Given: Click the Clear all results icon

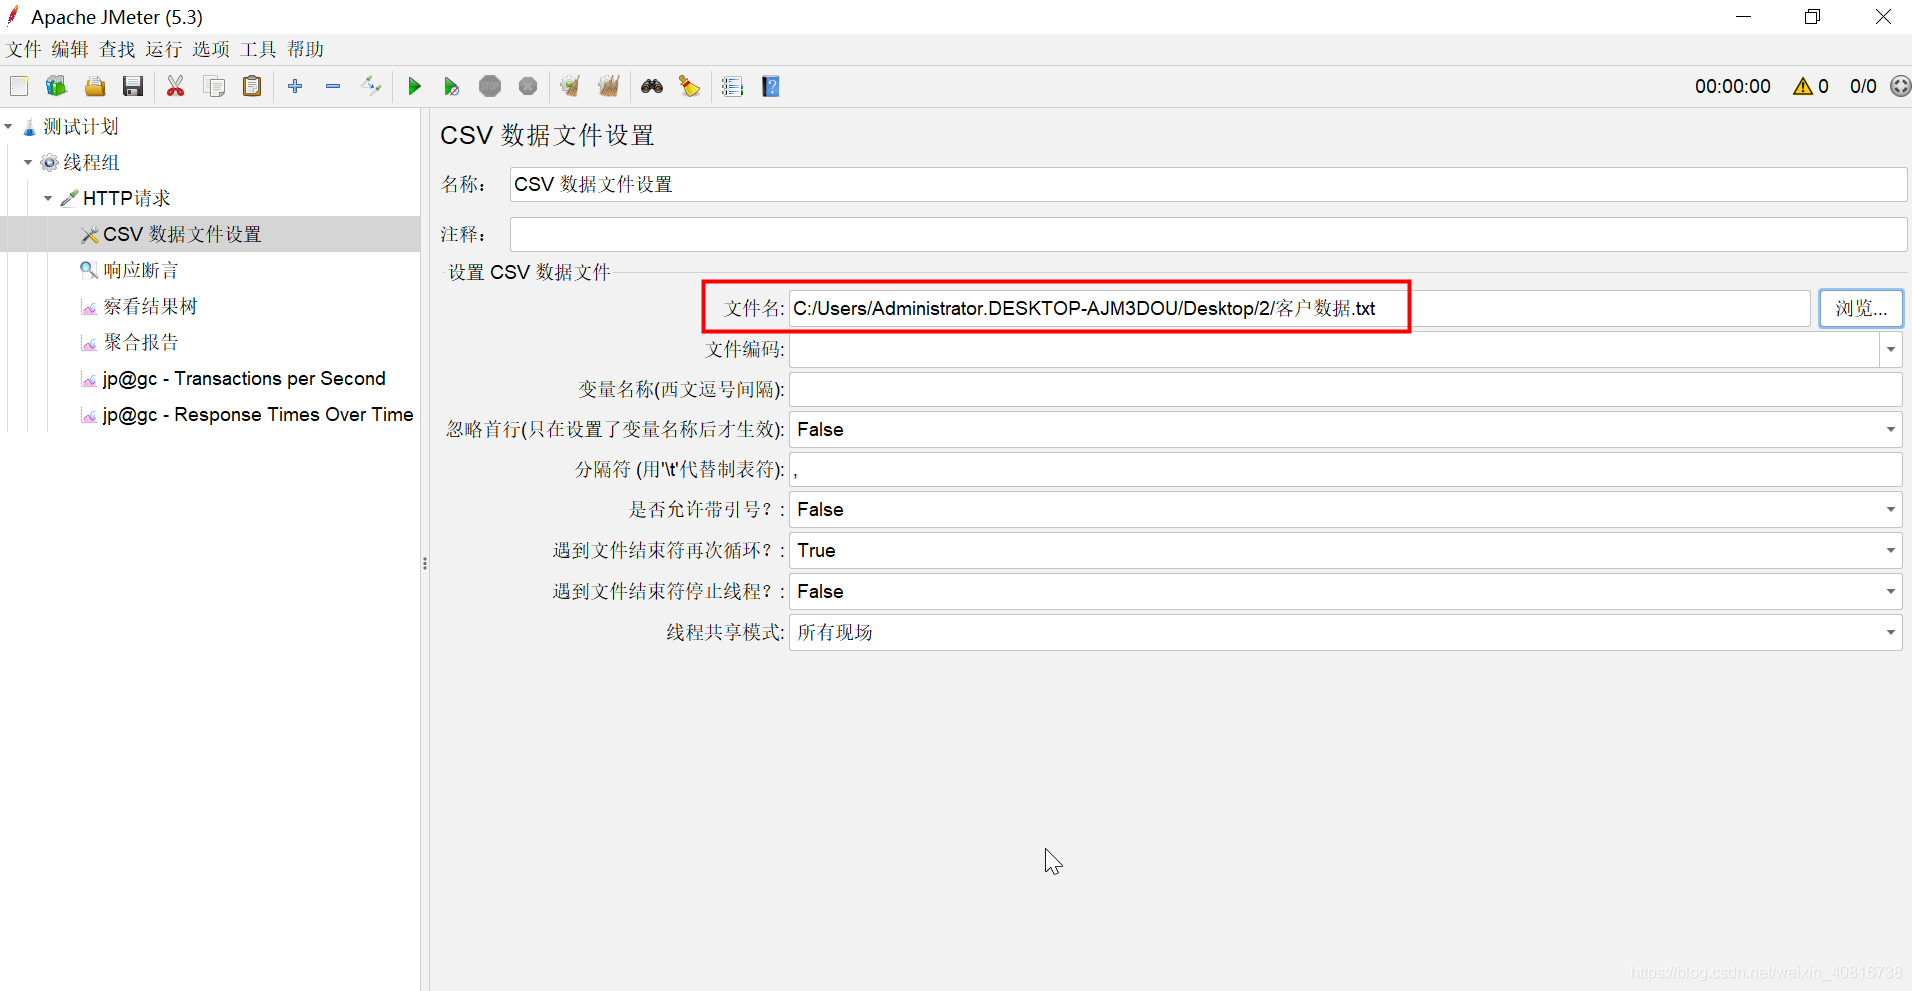Looking at the screenshot, I should click(609, 87).
